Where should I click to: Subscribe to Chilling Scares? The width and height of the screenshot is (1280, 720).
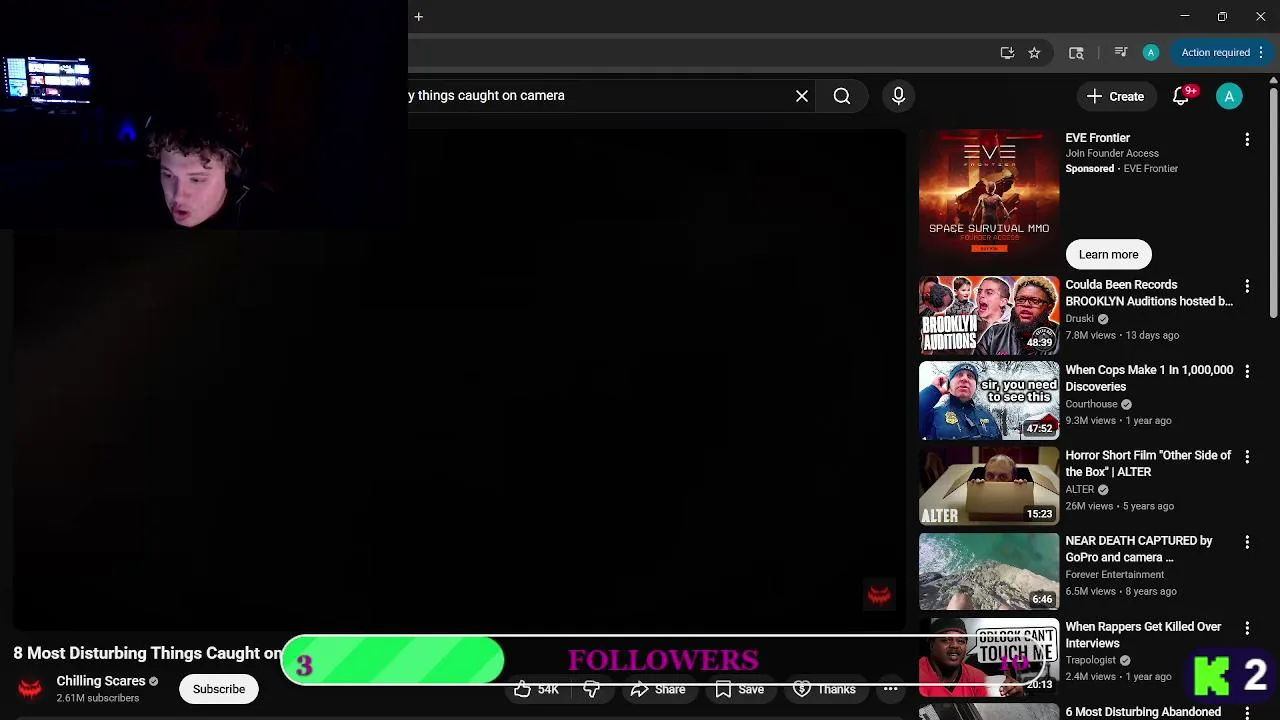pyautogui.click(x=219, y=689)
